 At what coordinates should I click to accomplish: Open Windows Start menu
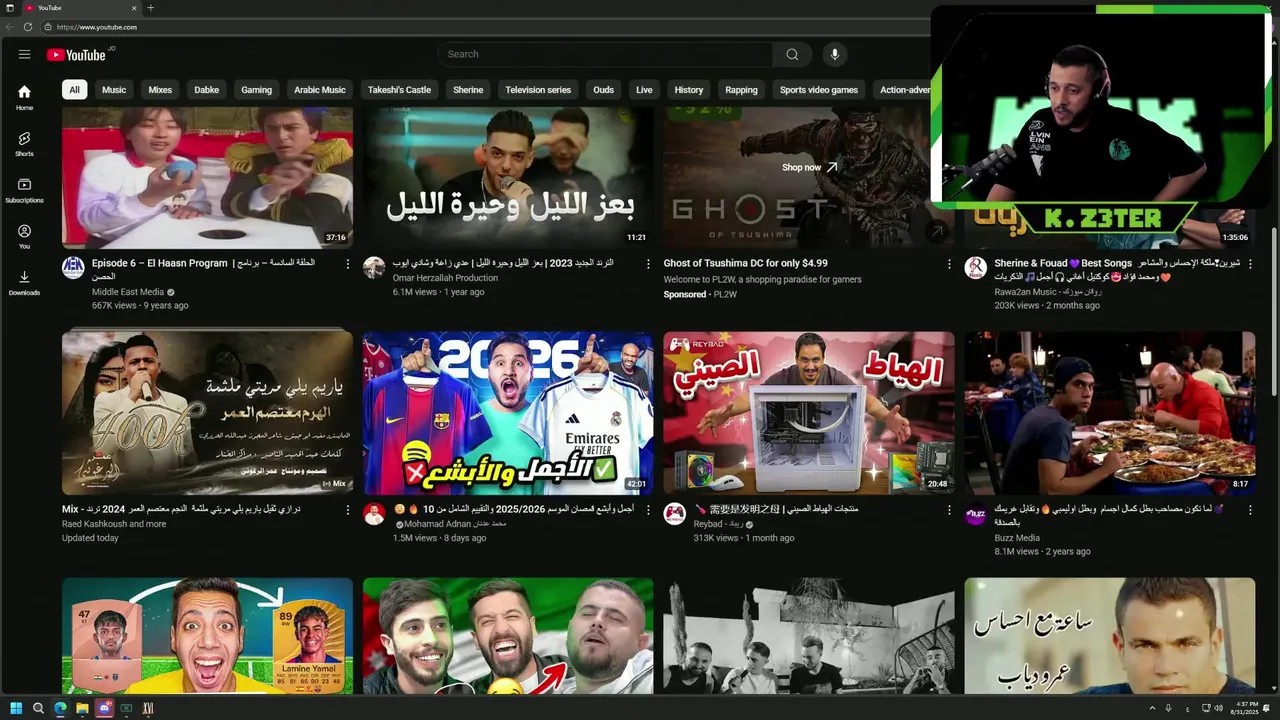coord(16,708)
